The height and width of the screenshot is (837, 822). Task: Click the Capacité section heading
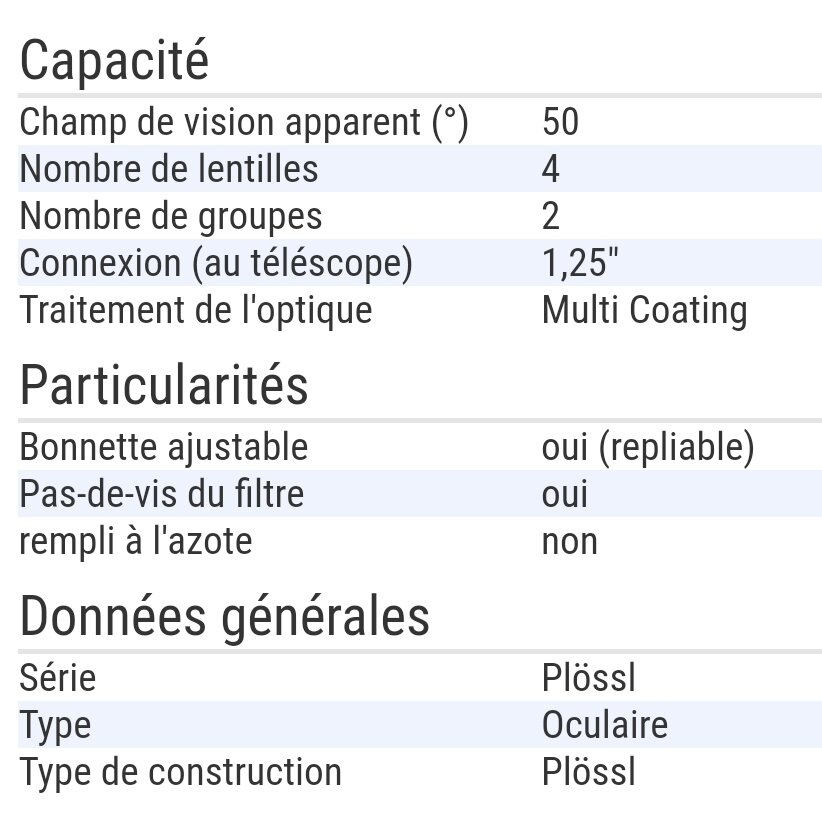[114, 61]
